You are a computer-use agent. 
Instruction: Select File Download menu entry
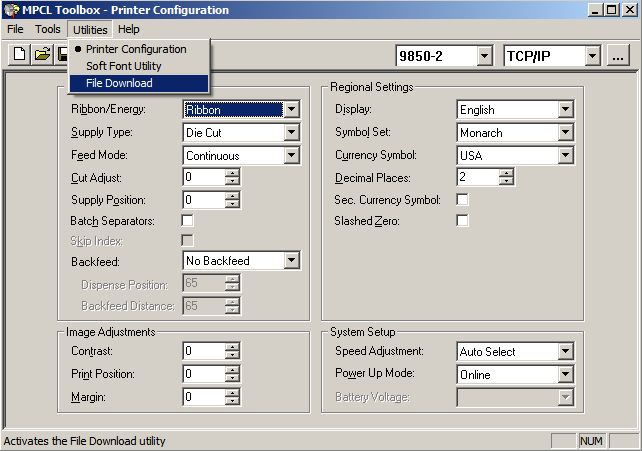click(x=139, y=83)
